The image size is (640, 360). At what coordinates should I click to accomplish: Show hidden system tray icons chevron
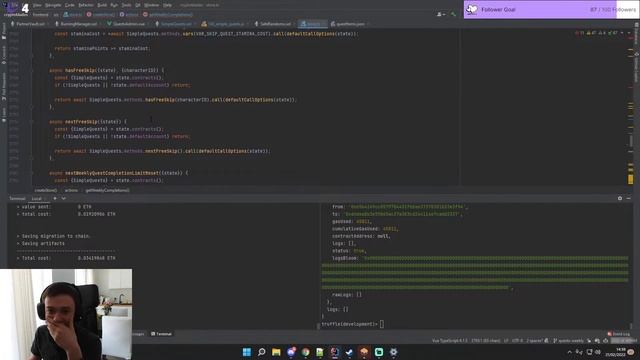[570, 352]
